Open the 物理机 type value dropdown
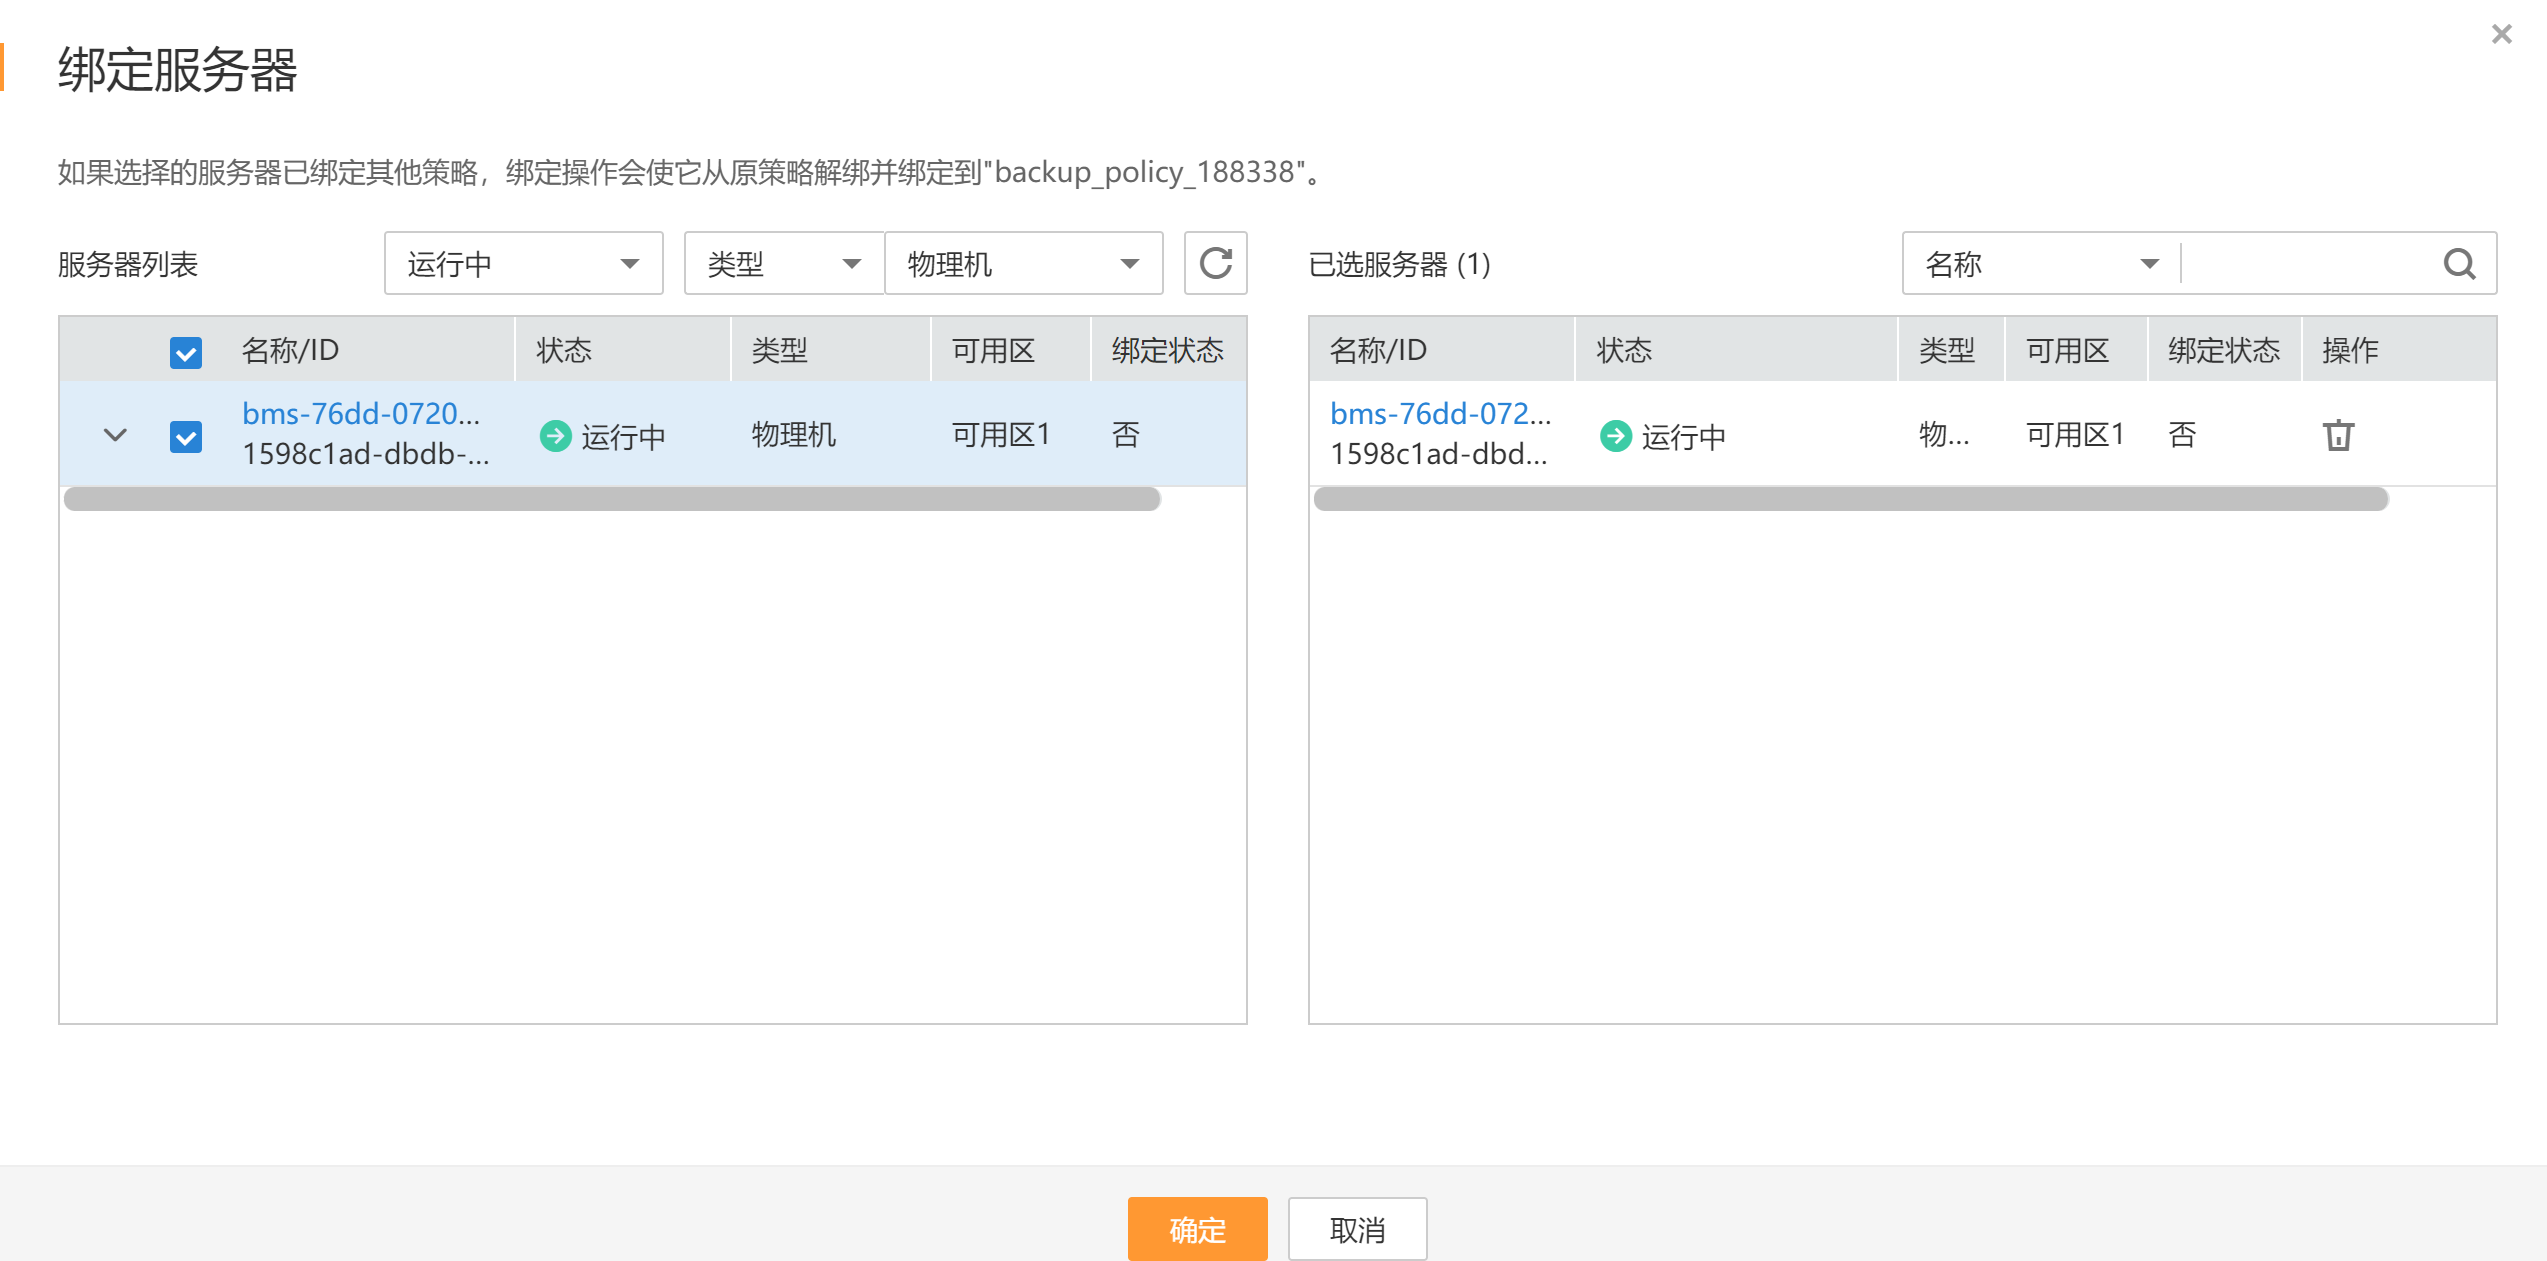This screenshot has height=1261, width=2547. click(x=1024, y=264)
